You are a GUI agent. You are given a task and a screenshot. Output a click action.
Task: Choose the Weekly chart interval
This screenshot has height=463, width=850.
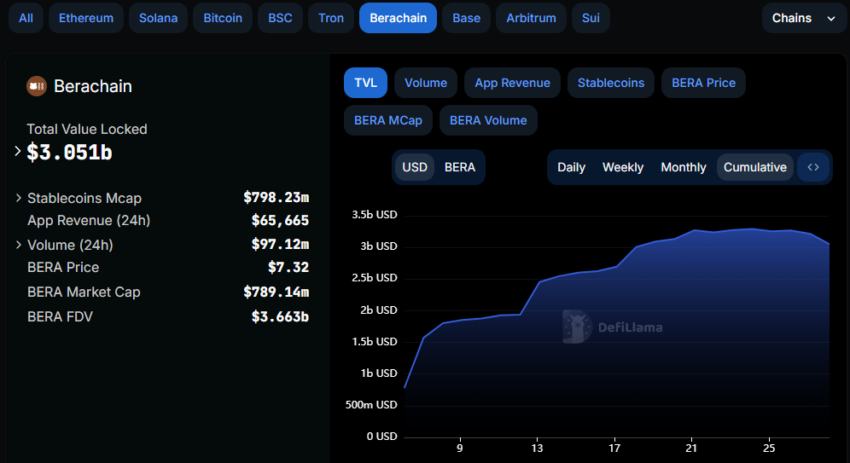[x=623, y=167]
